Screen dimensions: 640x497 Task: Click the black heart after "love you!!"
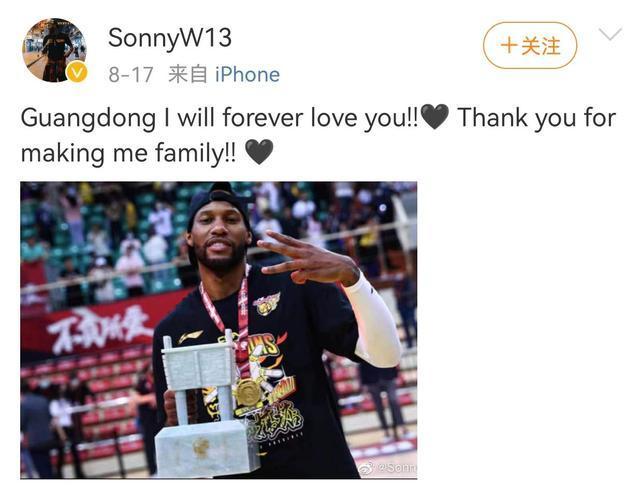pyautogui.click(x=435, y=117)
